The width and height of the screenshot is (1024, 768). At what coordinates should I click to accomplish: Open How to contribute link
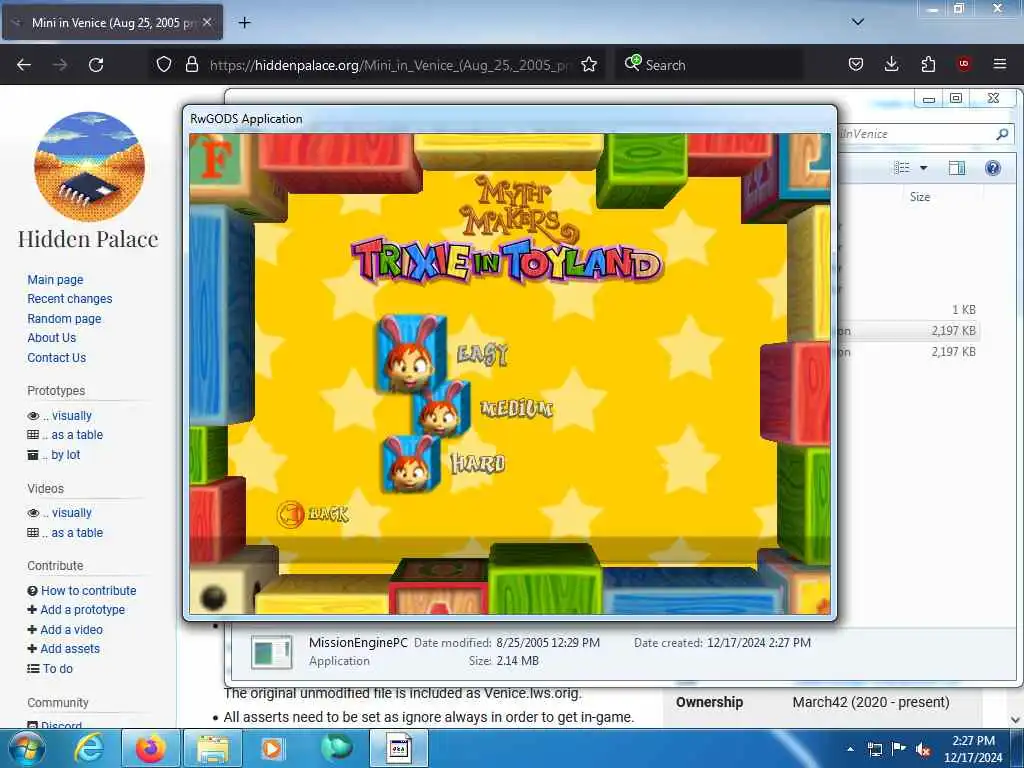[x=89, y=590]
